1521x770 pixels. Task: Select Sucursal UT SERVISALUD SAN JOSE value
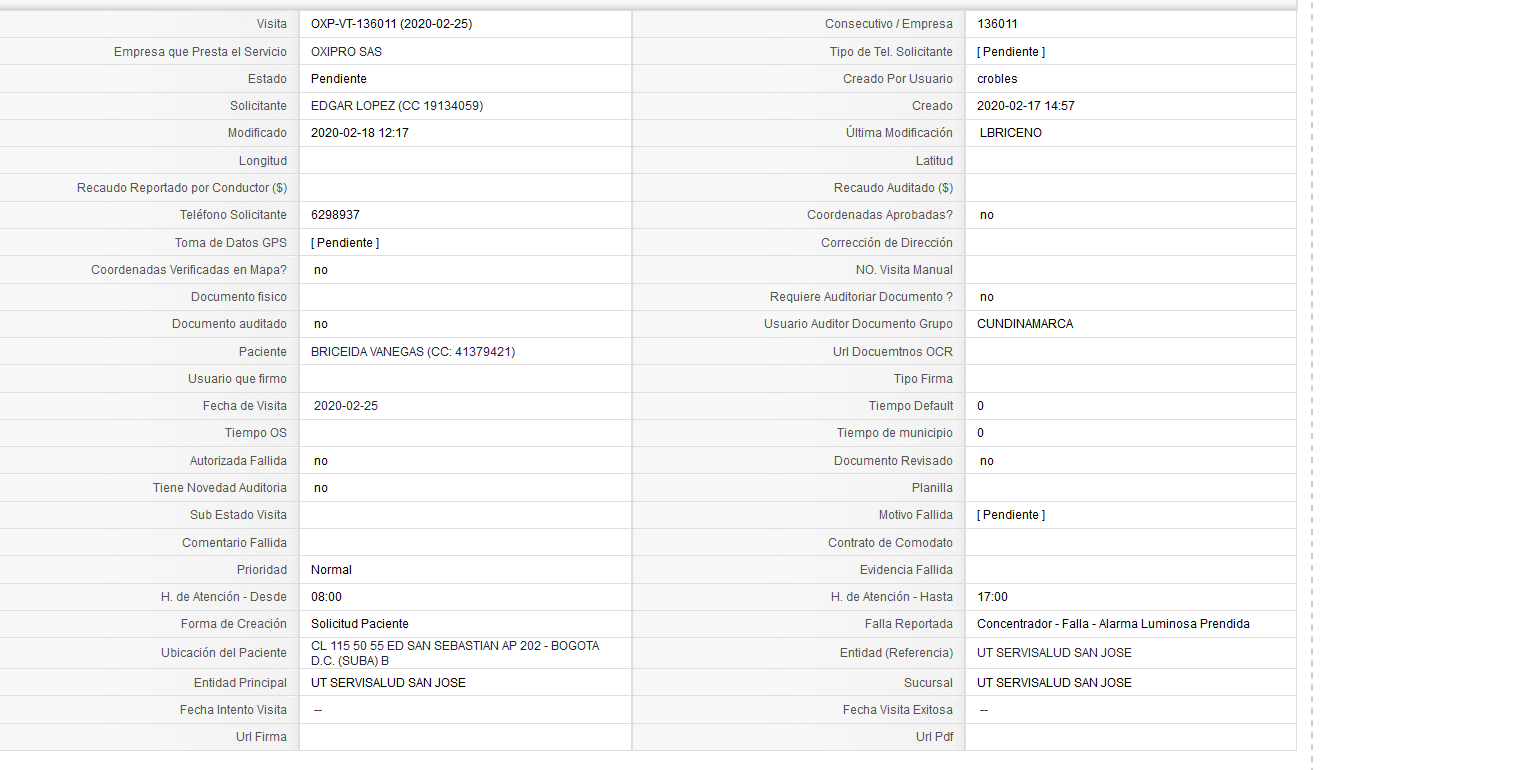pos(1054,683)
